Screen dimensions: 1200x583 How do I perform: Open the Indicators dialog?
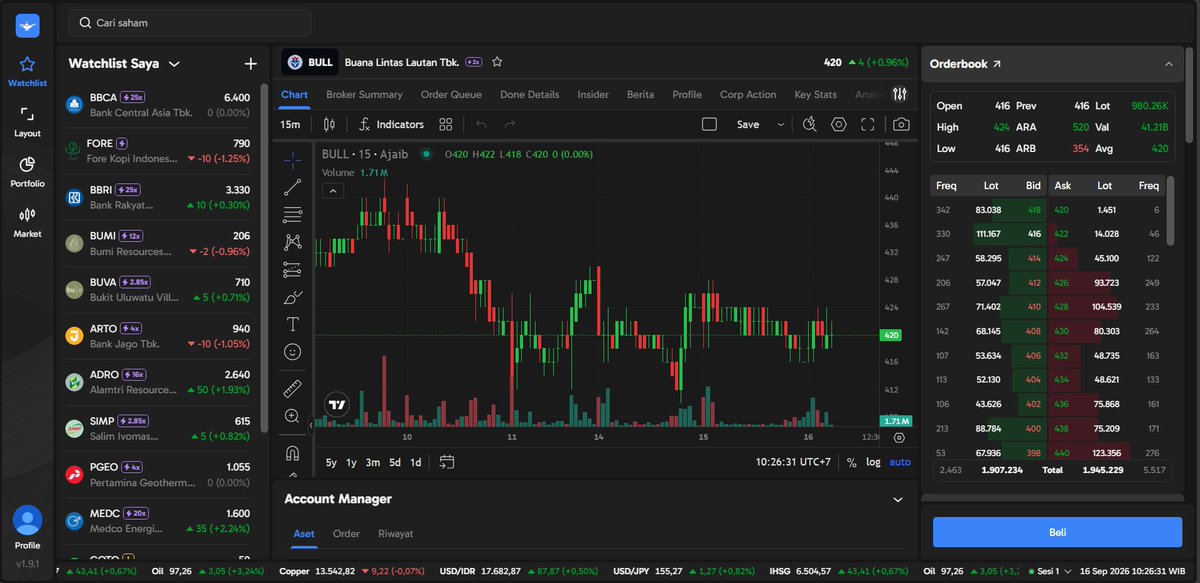point(391,124)
